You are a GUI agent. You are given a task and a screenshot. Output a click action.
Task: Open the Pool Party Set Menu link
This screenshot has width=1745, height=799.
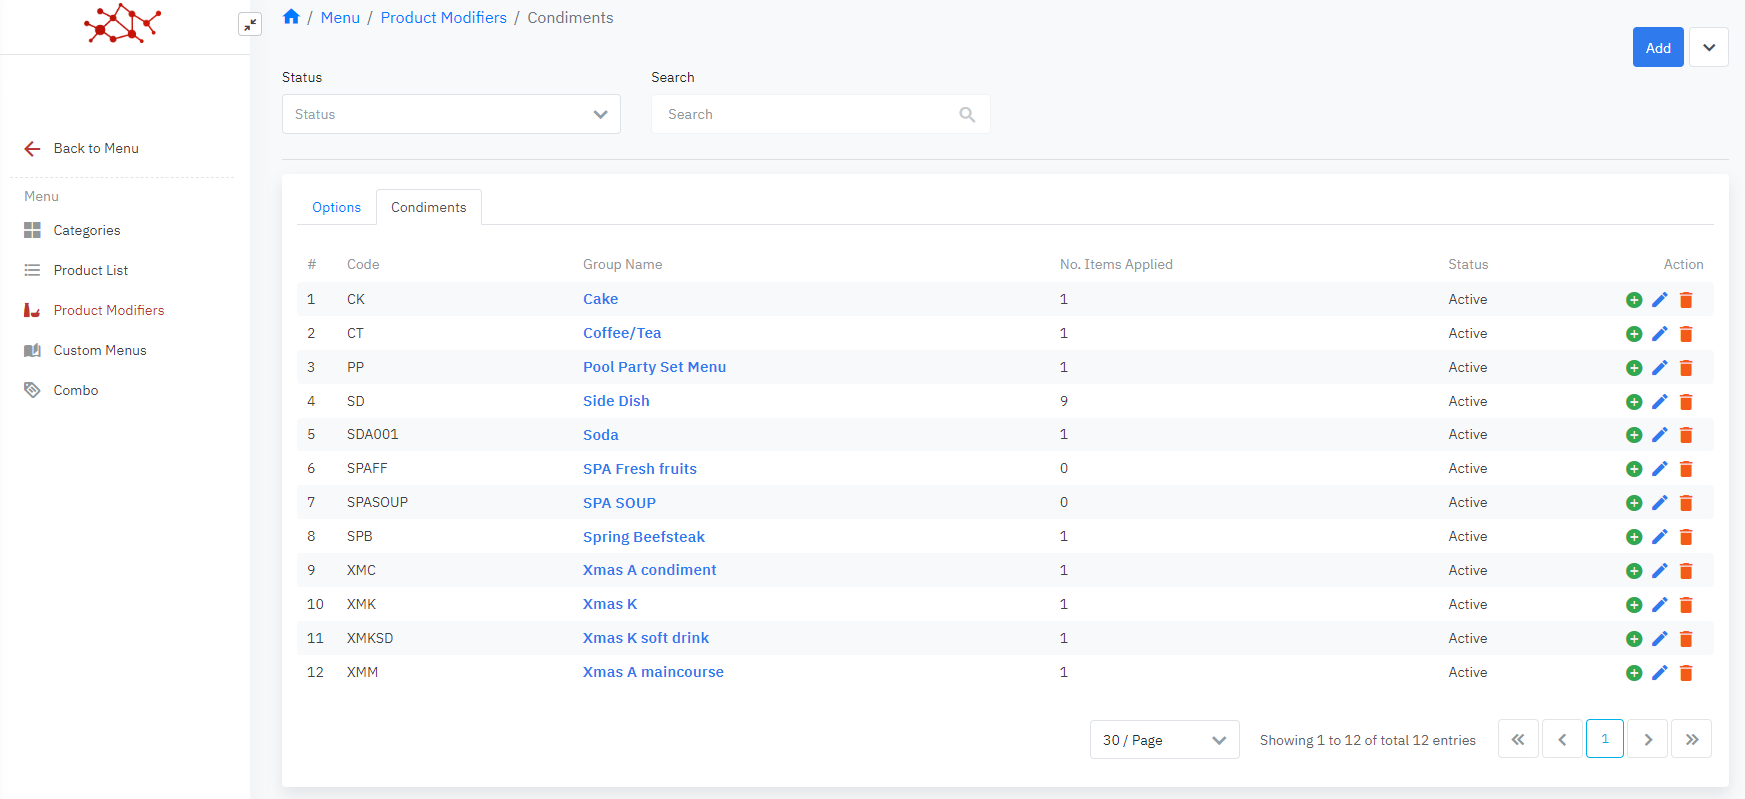[x=654, y=367]
